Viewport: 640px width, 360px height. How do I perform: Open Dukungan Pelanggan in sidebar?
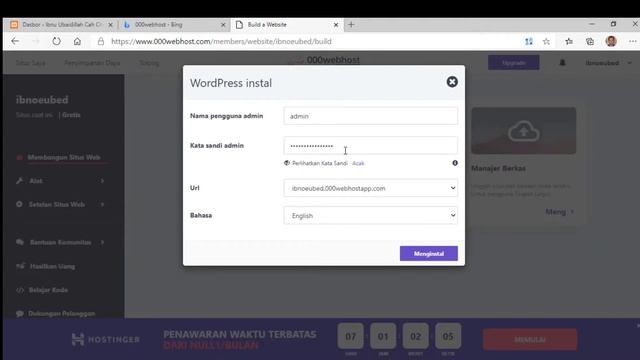pos(61,313)
